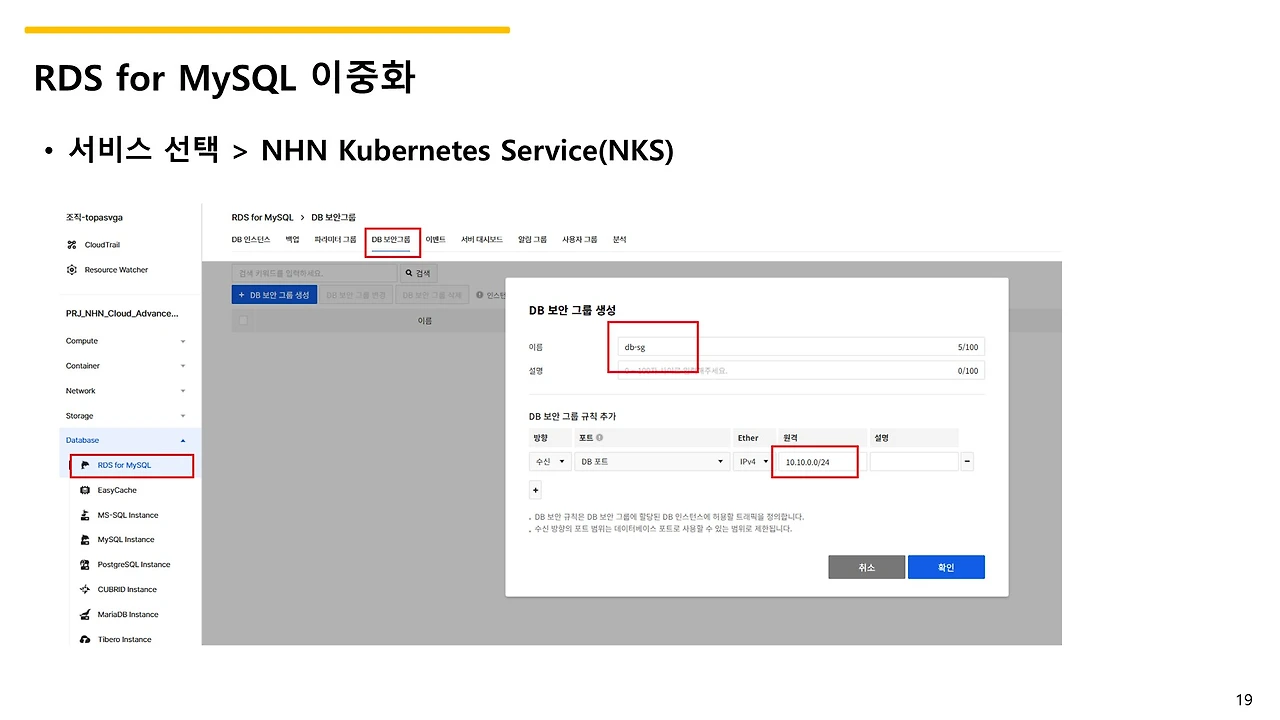The width and height of the screenshot is (1280, 720).
Task: Switch to the DB 보안그룹 tab
Action: 391,240
